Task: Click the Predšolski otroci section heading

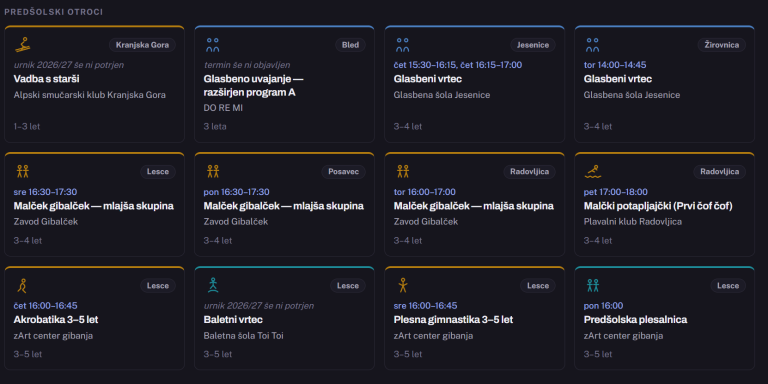Action: [x=53, y=12]
